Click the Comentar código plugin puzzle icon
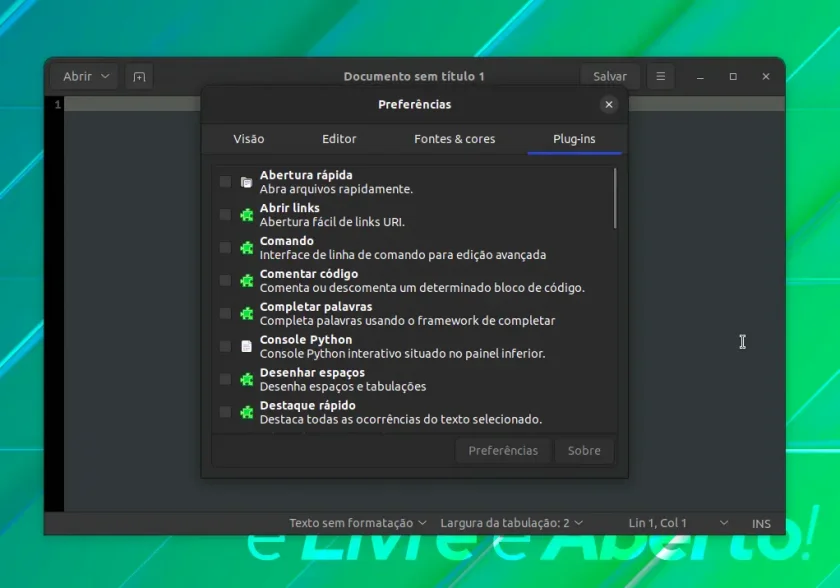 (x=246, y=281)
